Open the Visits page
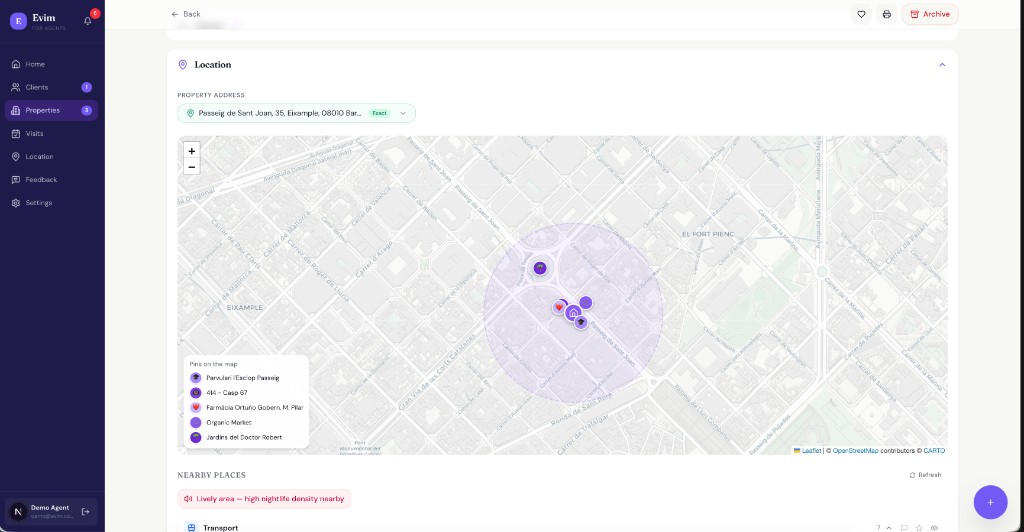The height and width of the screenshot is (532, 1024). [52, 133]
